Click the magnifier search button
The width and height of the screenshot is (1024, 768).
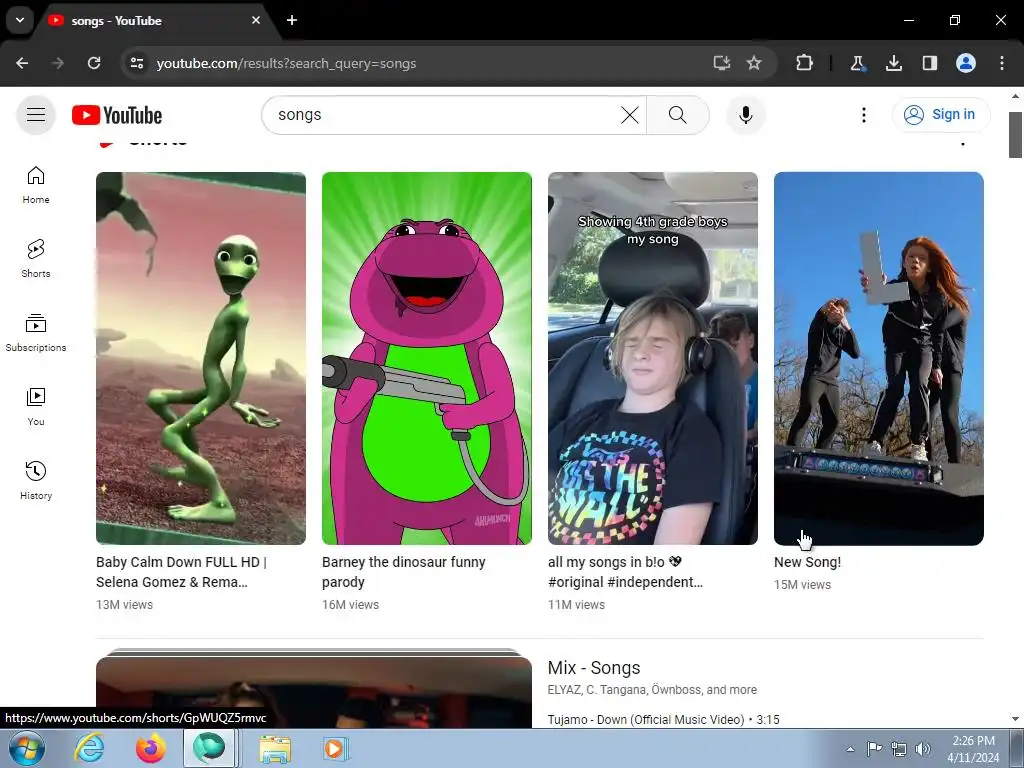(678, 115)
